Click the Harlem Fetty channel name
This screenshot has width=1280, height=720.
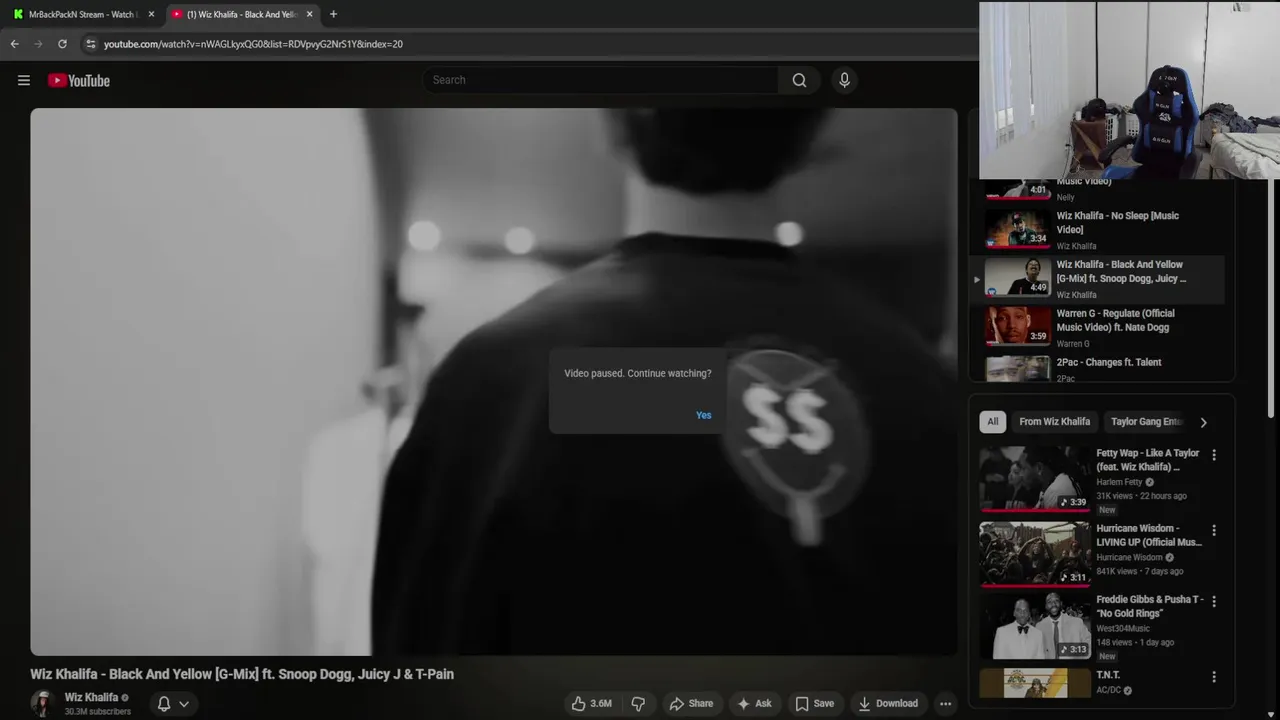click(x=1119, y=482)
